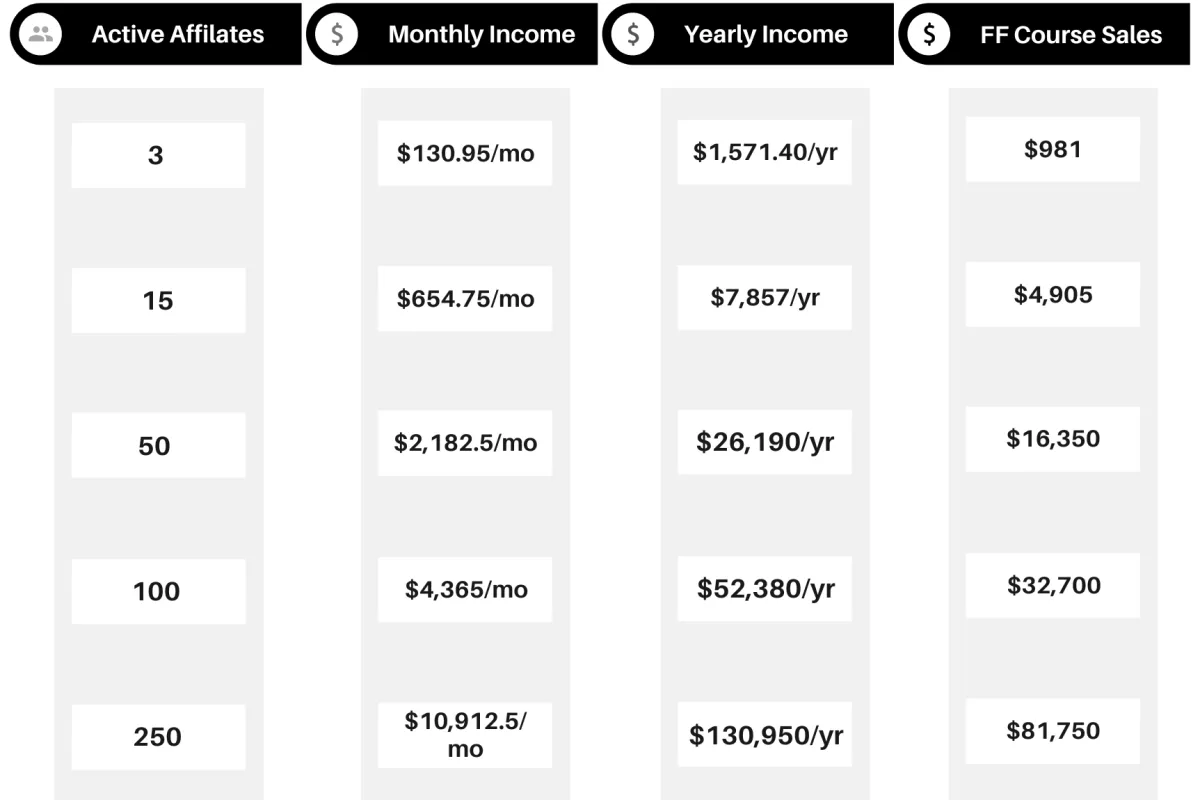Select the $16,350 course sales cell
Image resolution: width=1200 pixels, height=800 pixels.
point(1053,439)
